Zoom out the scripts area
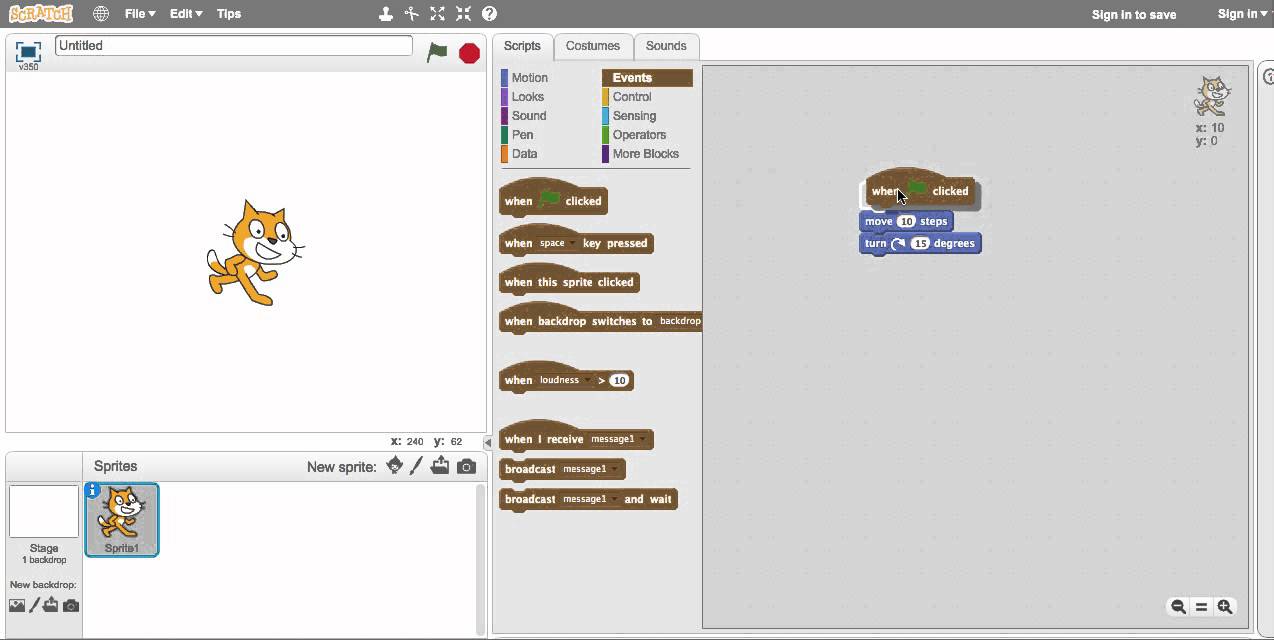The width and height of the screenshot is (1274, 640). [x=1178, y=607]
